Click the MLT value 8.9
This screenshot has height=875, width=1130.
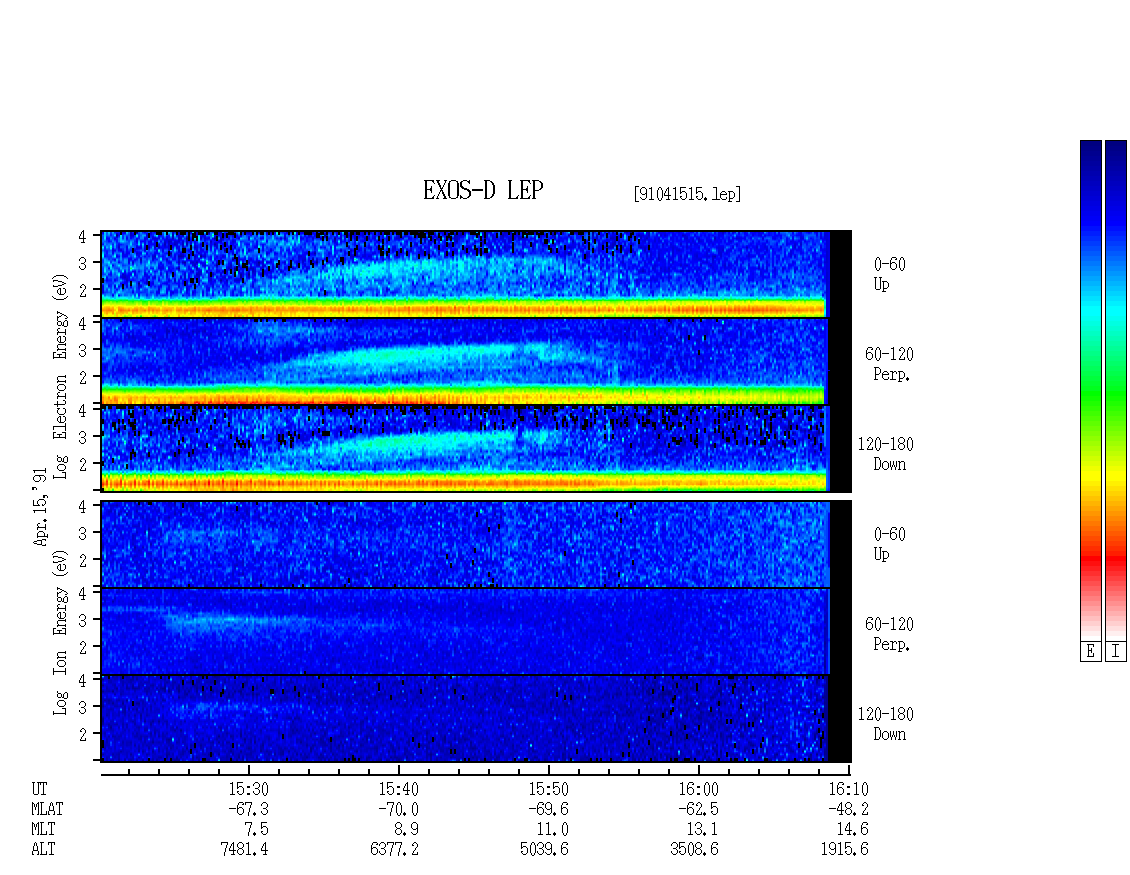click(x=406, y=830)
